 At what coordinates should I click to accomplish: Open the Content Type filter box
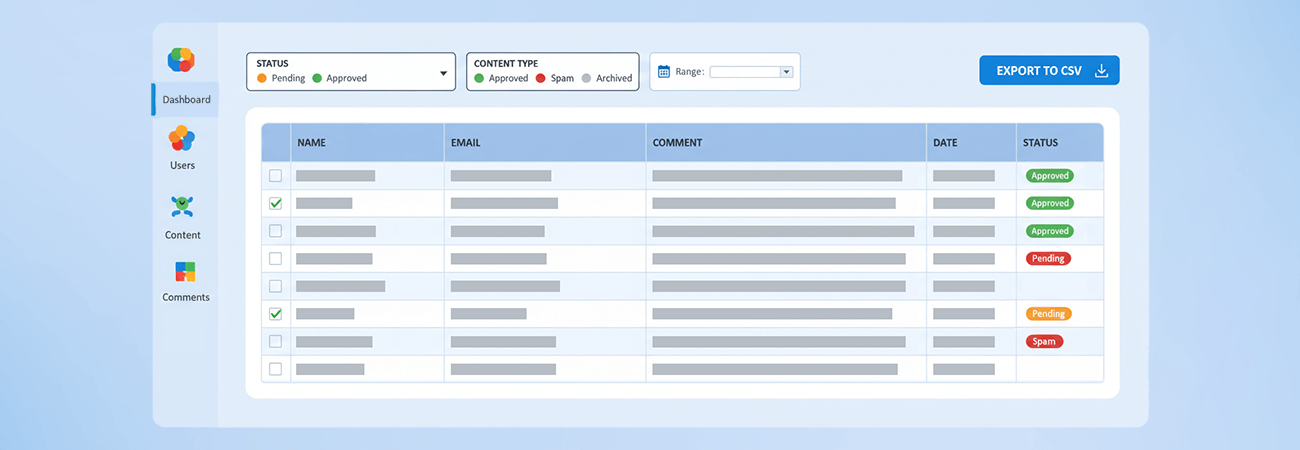(552, 71)
